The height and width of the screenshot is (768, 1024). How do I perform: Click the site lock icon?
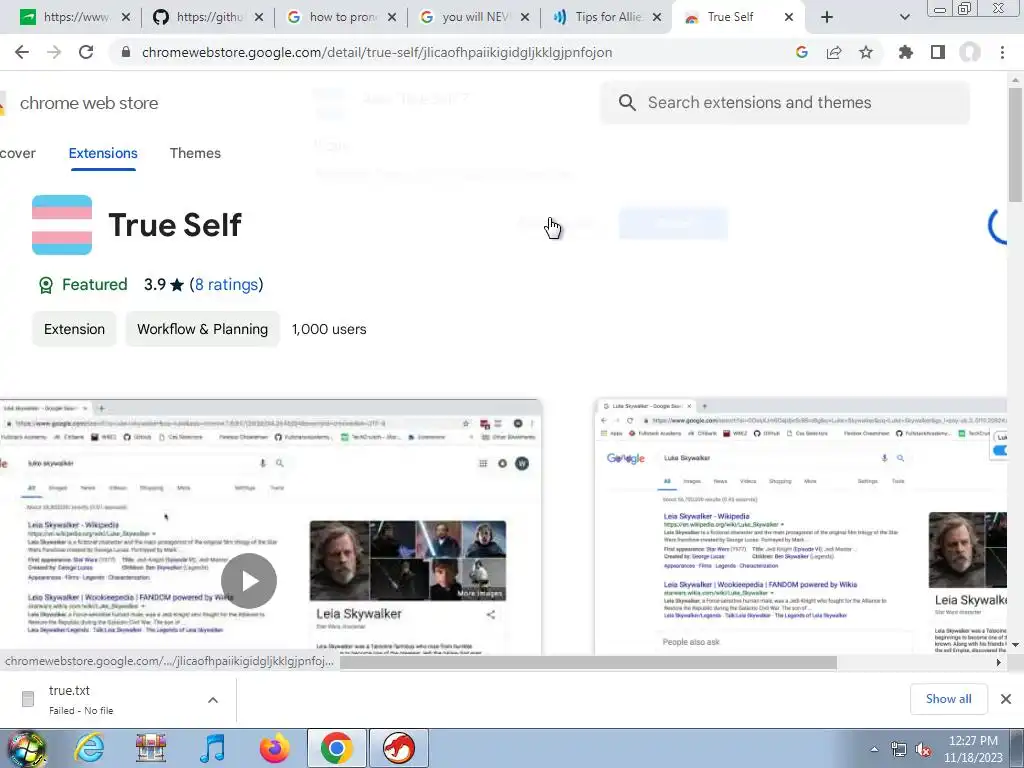[126, 52]
